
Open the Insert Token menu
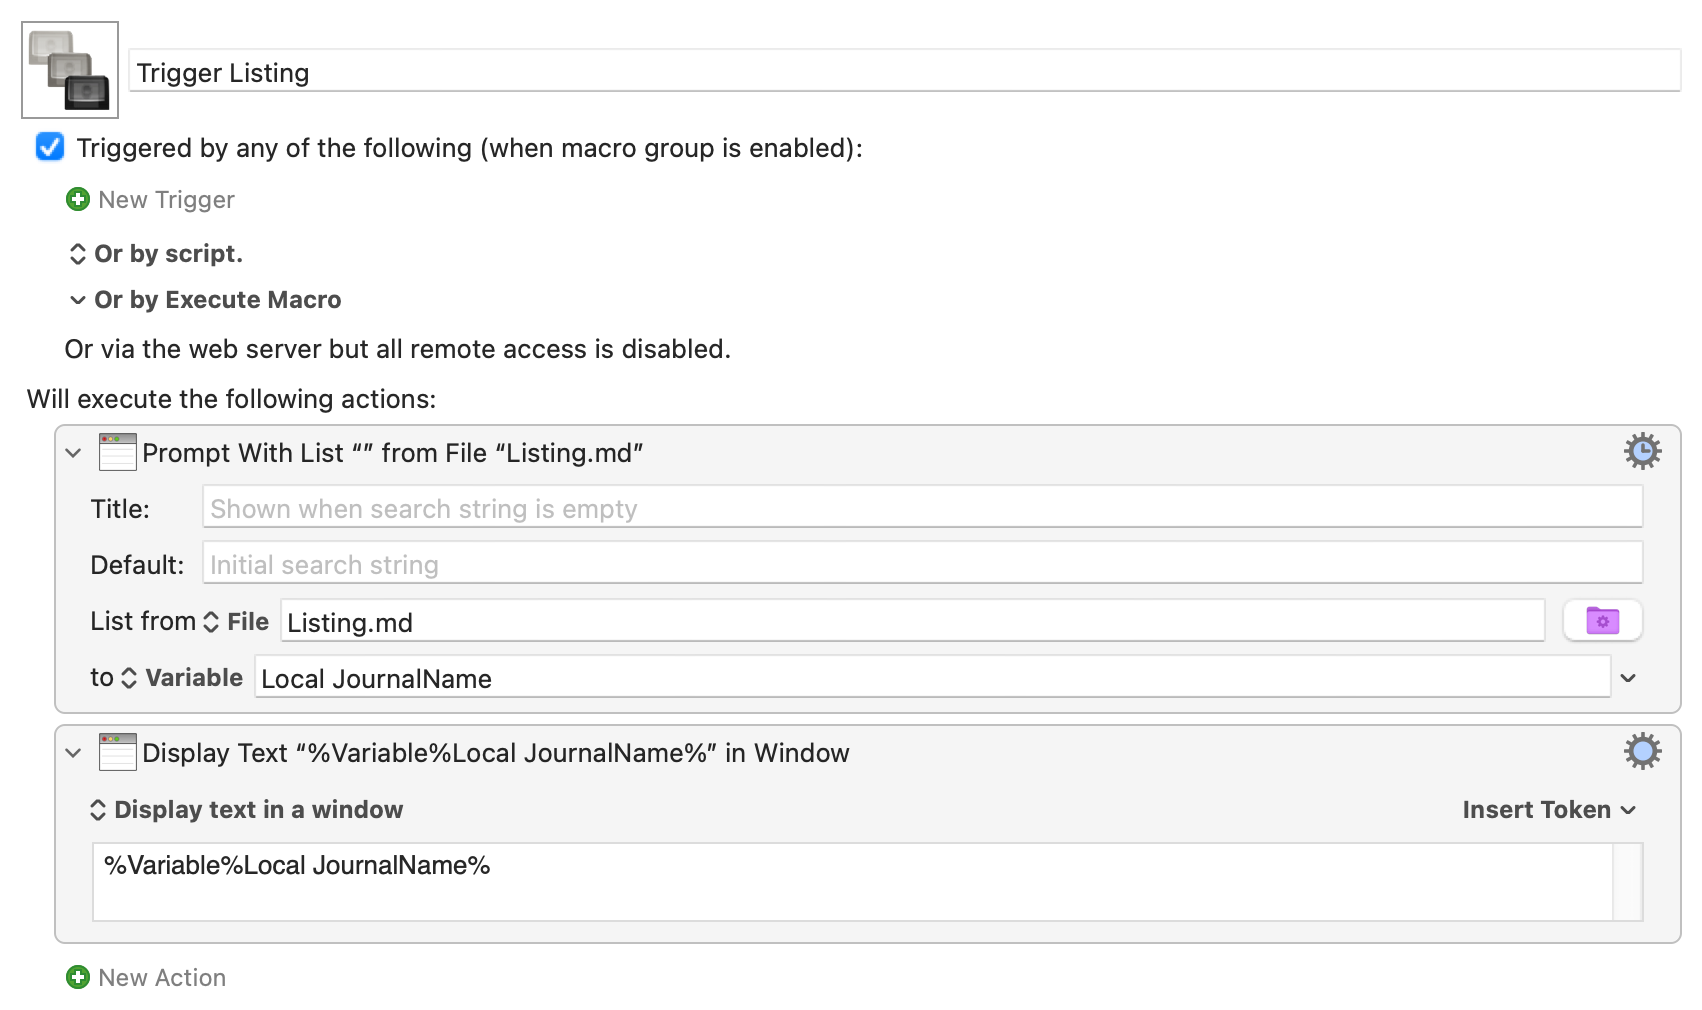pyautogui.click(x=1549, y=810)
